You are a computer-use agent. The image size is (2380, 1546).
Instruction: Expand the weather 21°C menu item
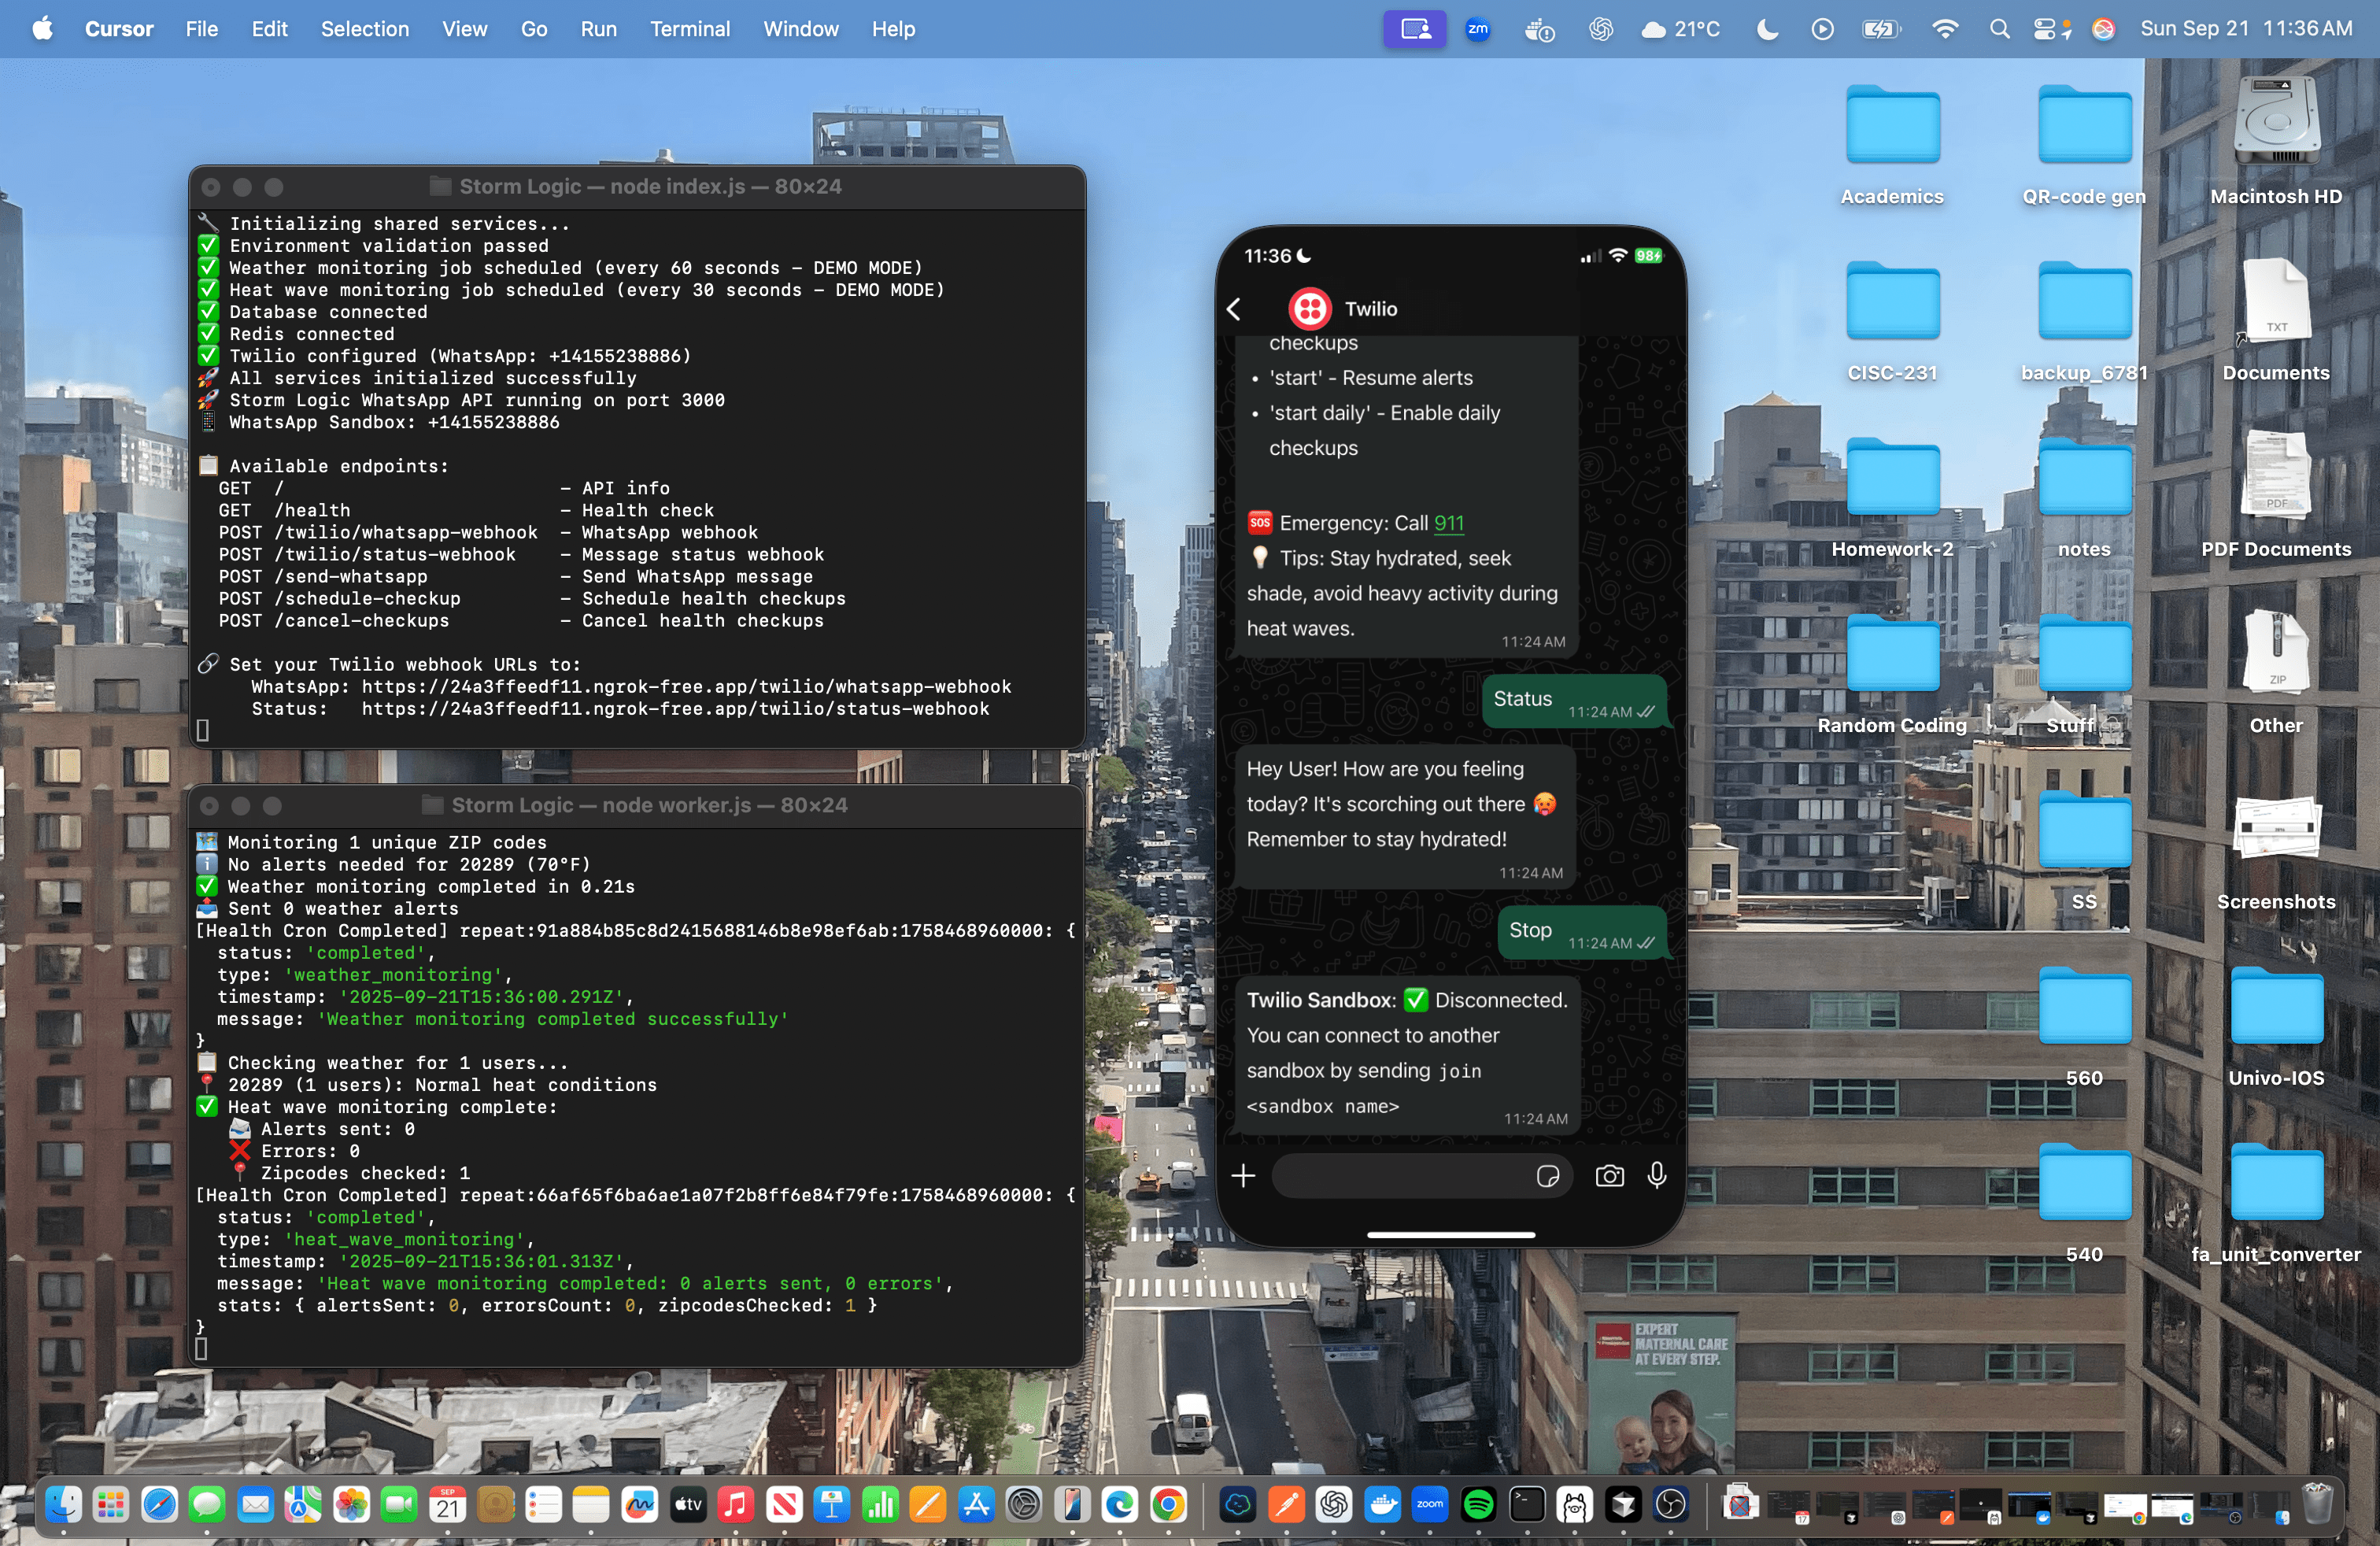click(x=1681, y=29)
